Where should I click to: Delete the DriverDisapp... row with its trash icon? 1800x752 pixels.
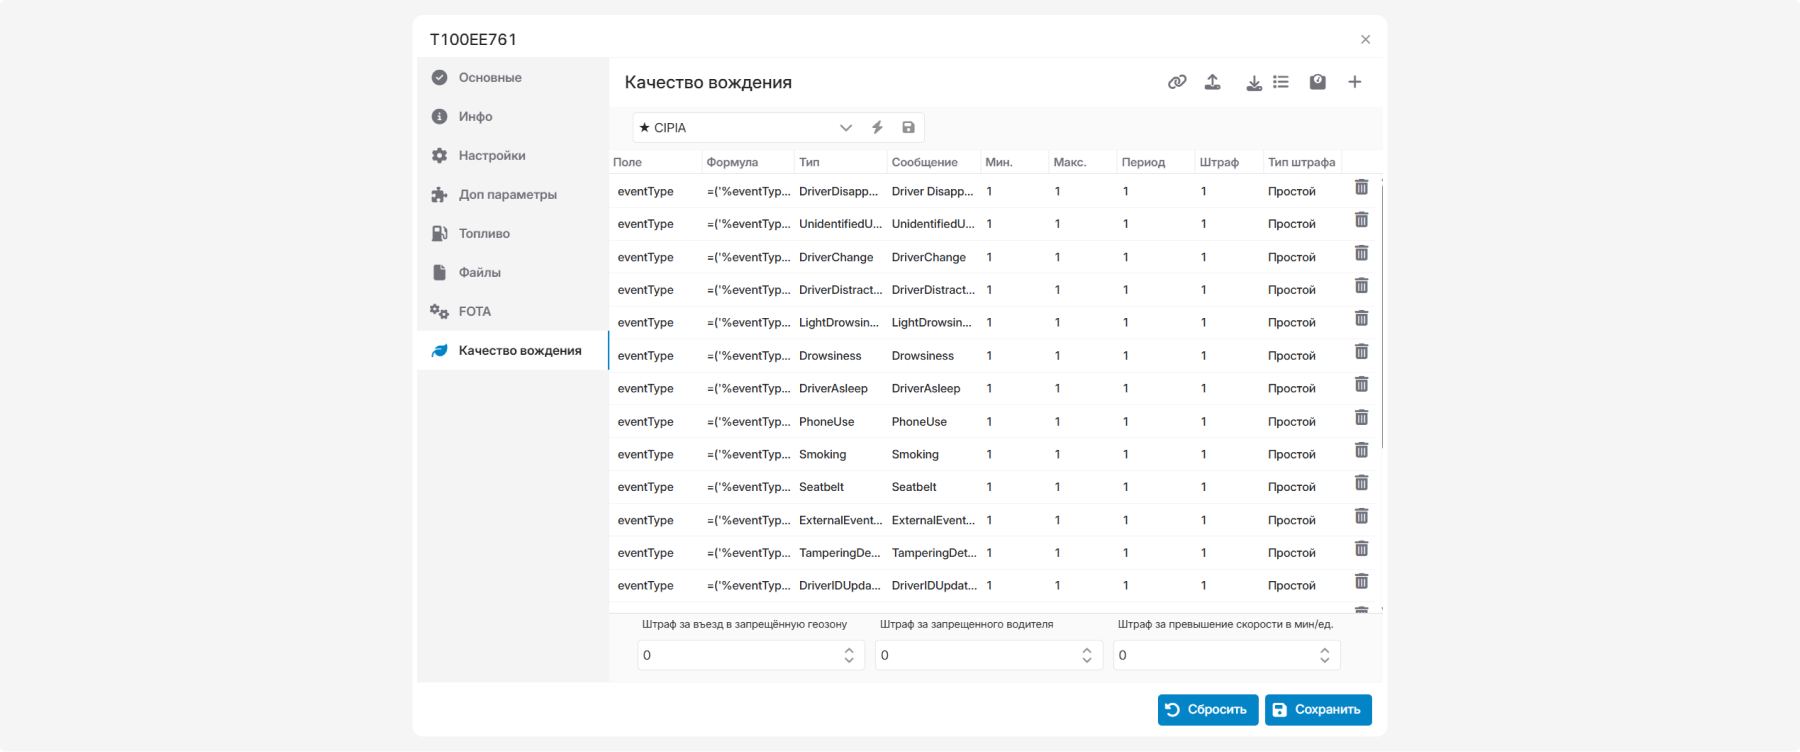click(x=1361, y=188)
